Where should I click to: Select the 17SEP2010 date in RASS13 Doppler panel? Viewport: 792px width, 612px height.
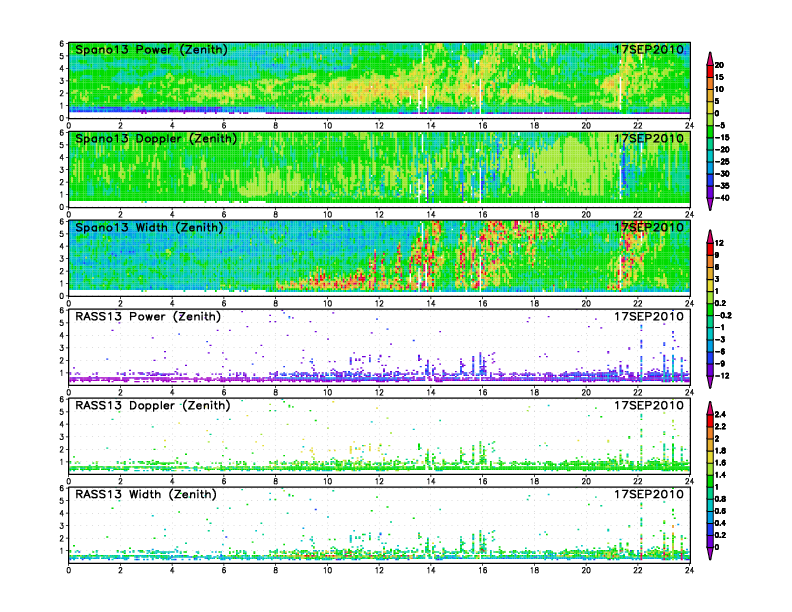[649, 405]
